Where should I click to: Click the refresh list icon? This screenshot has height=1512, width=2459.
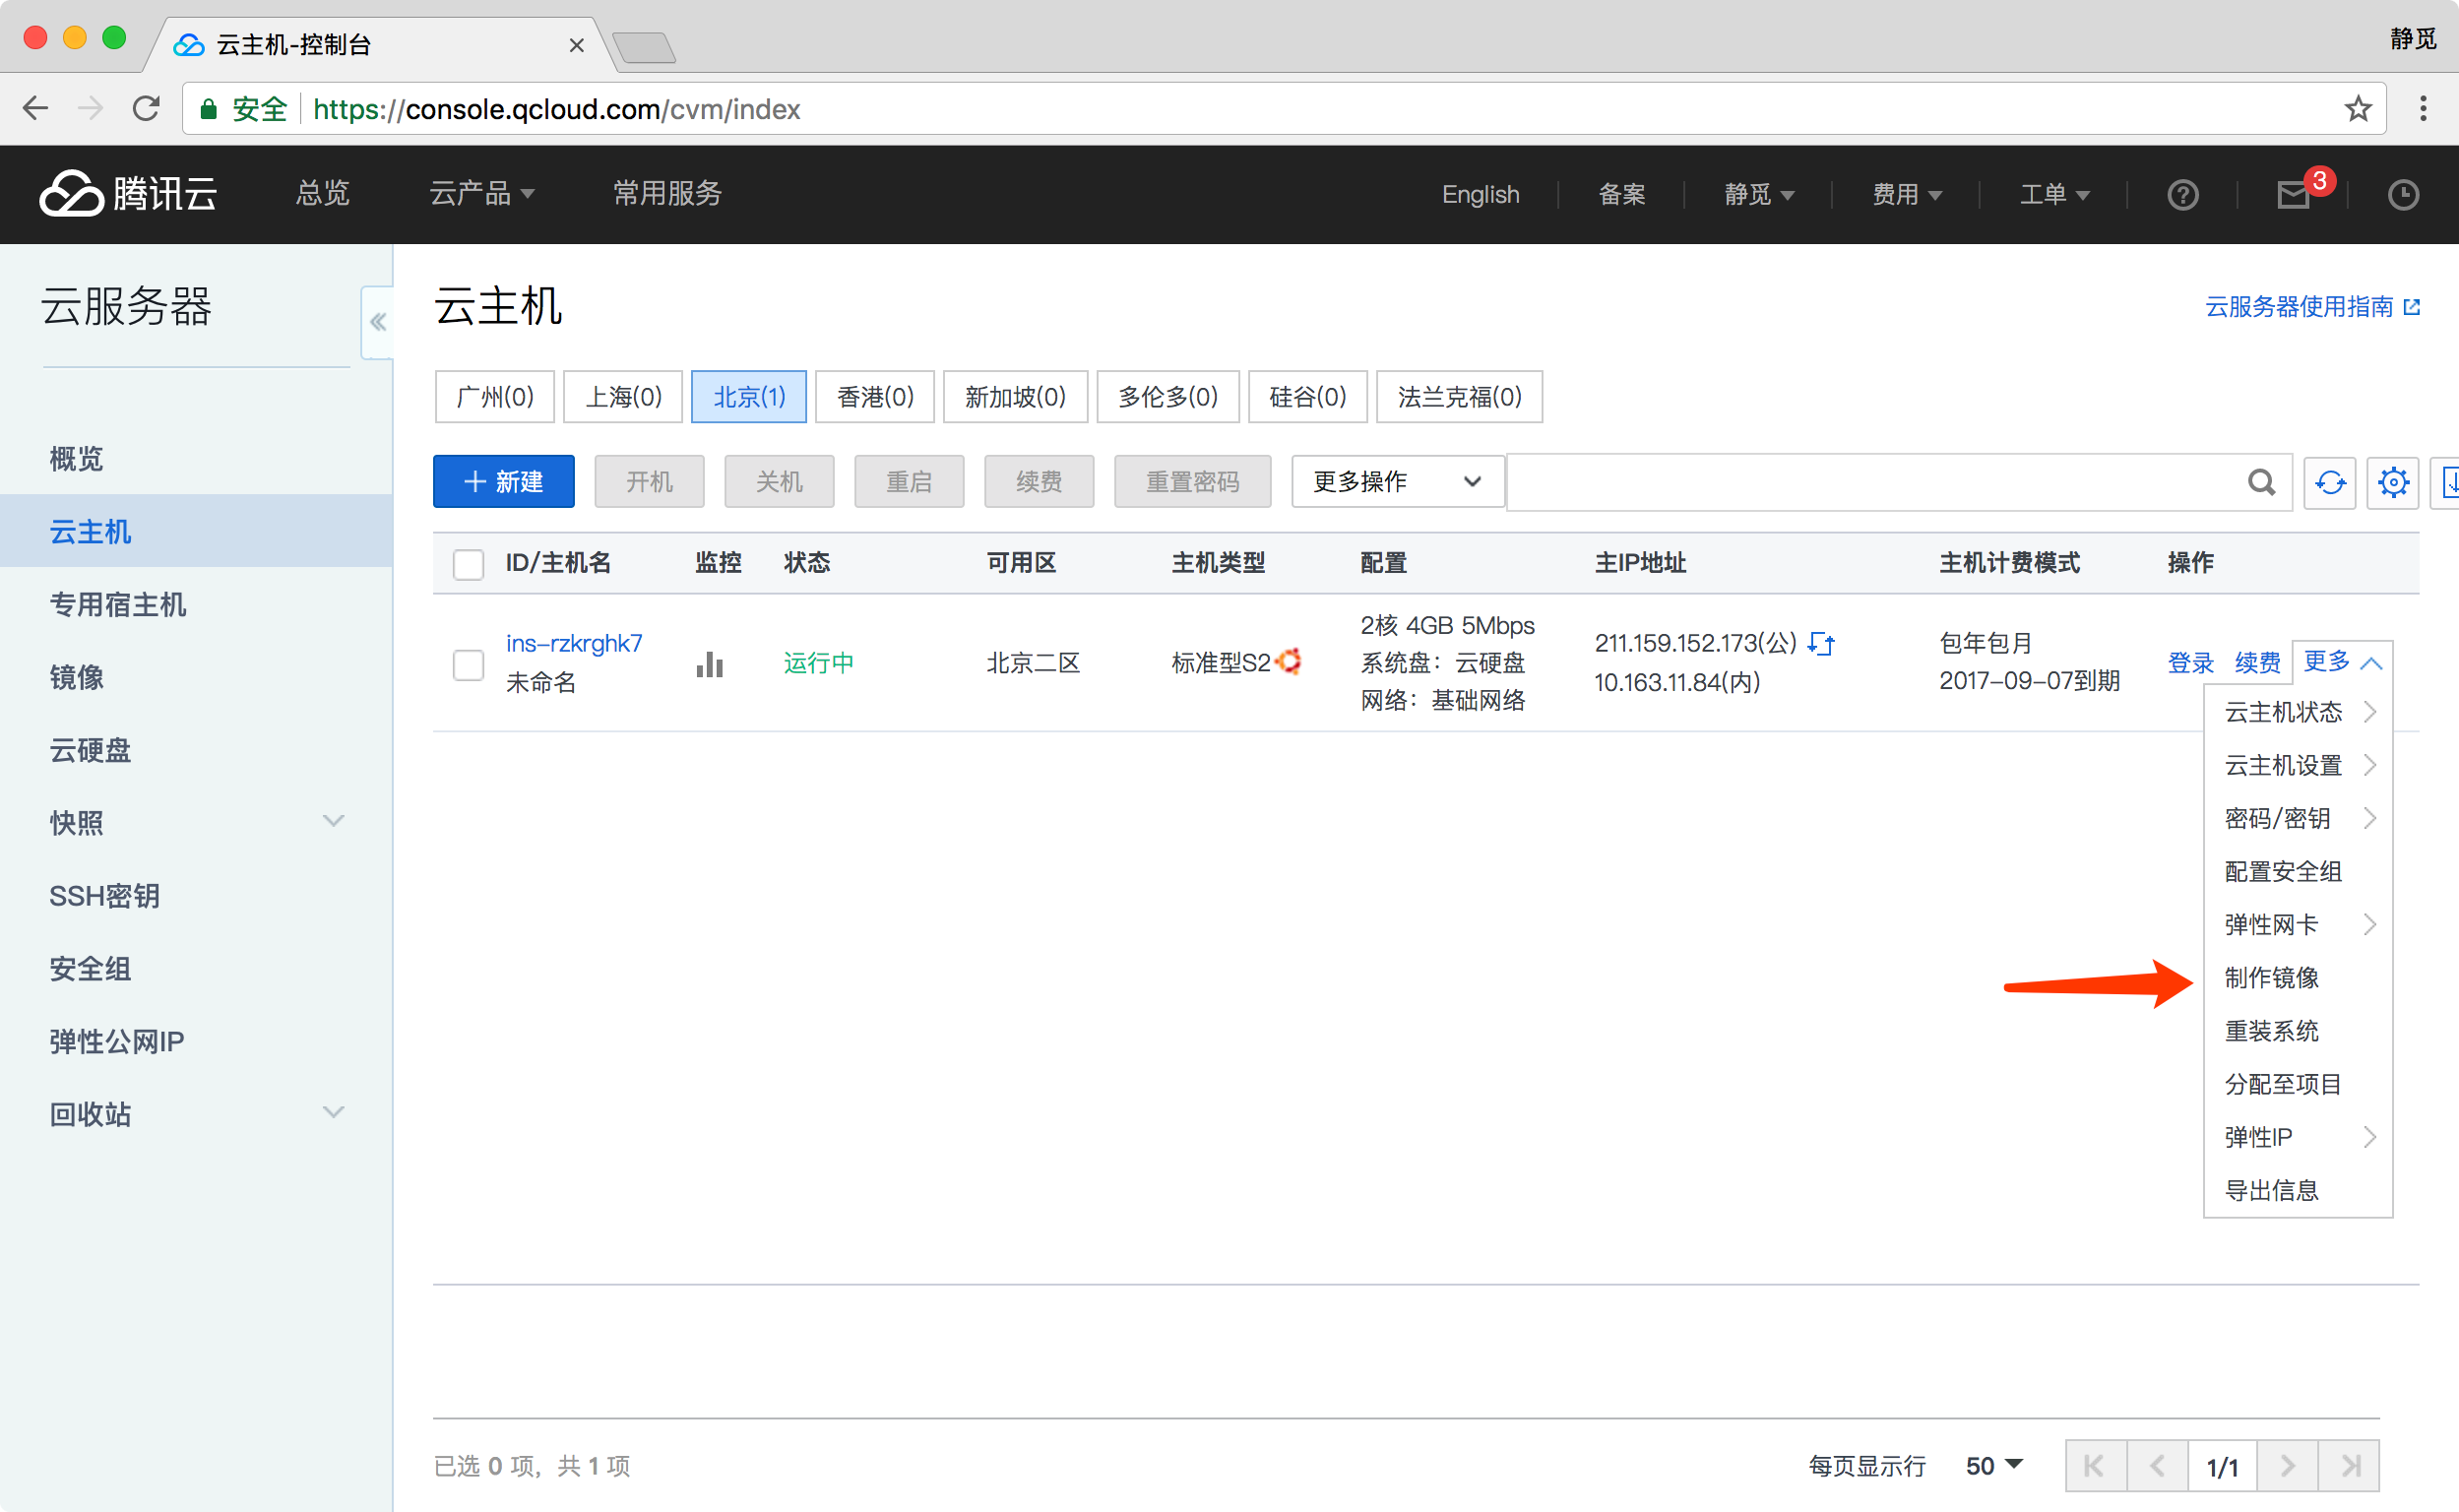pyautogui.click(x=2330, y=483)
